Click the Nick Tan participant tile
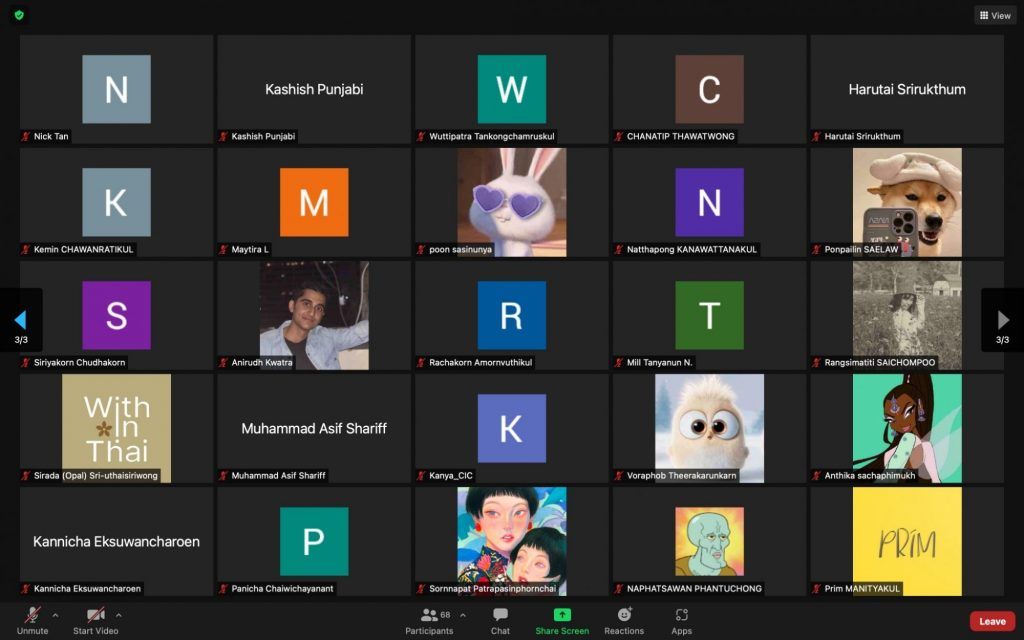This screenshot has height=640, width=1024. tap(116, 89)
